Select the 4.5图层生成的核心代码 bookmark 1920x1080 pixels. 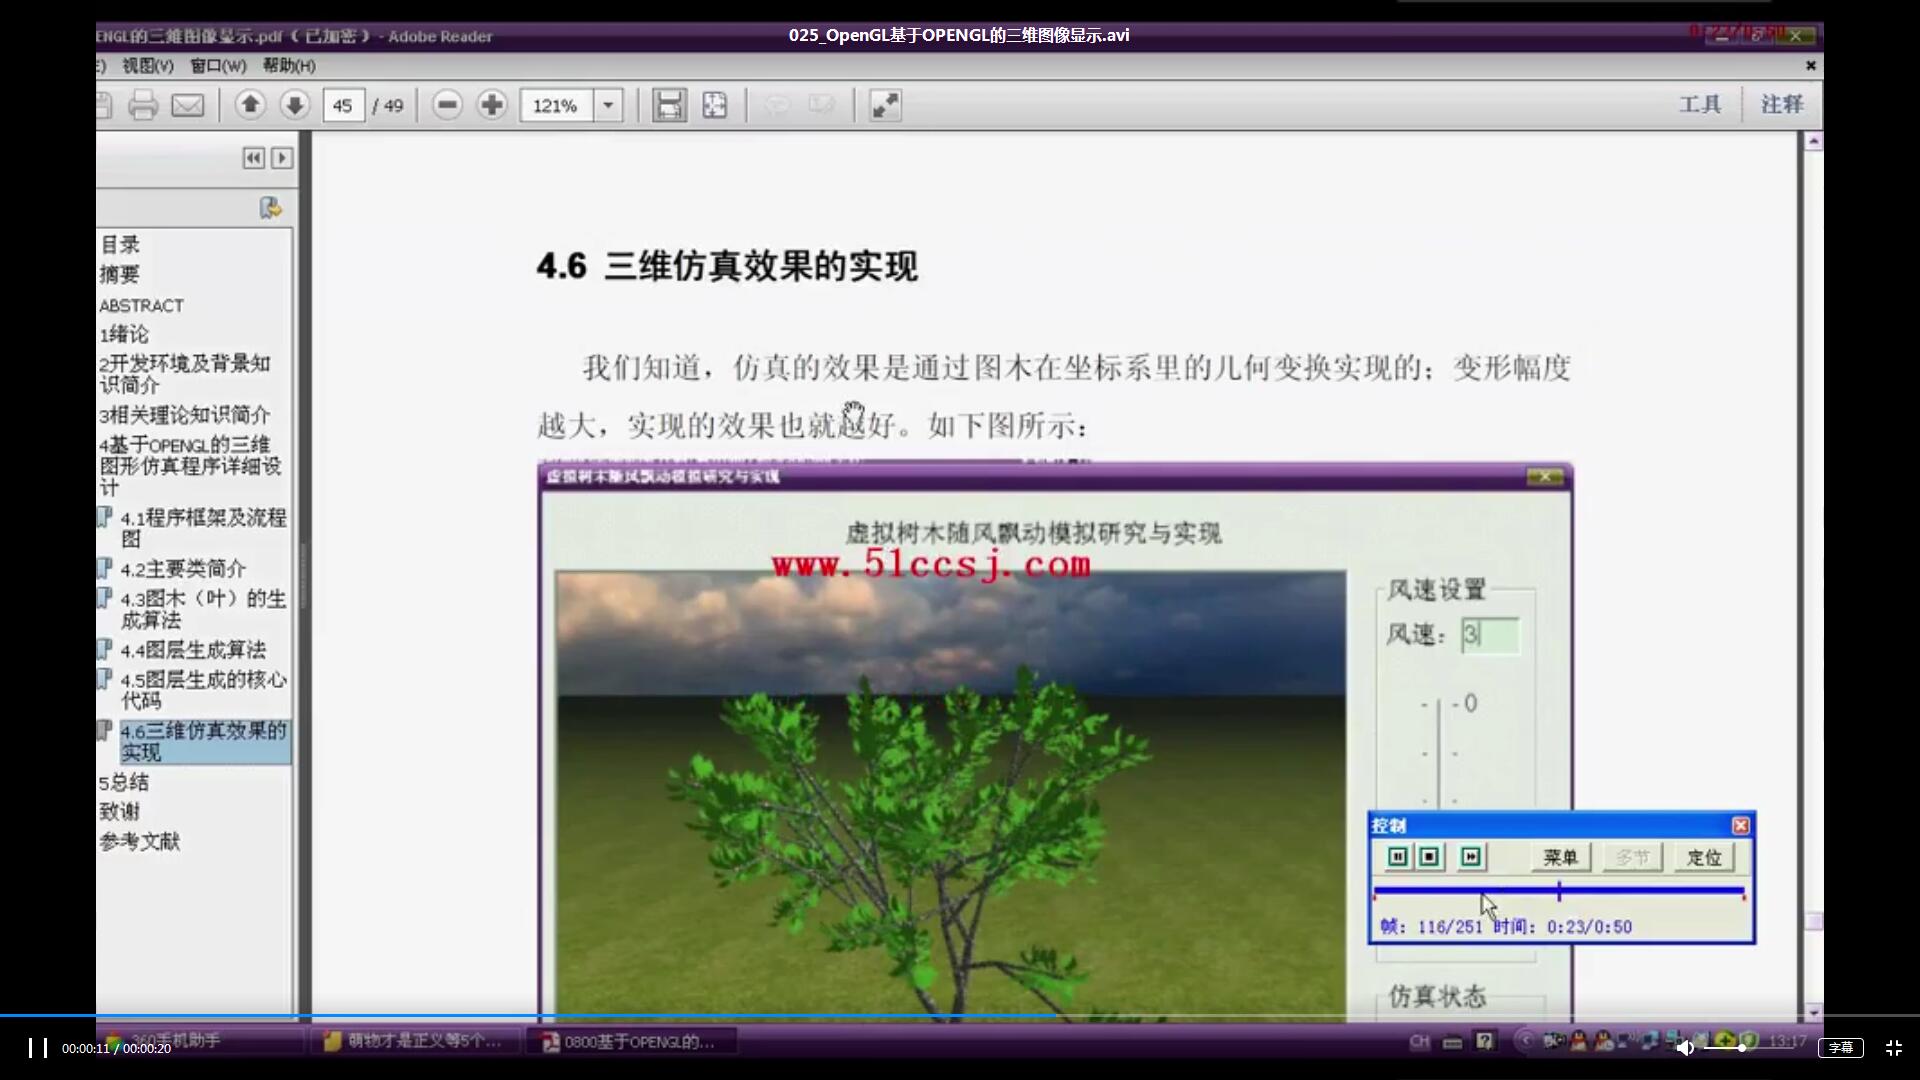coord(204,690)
